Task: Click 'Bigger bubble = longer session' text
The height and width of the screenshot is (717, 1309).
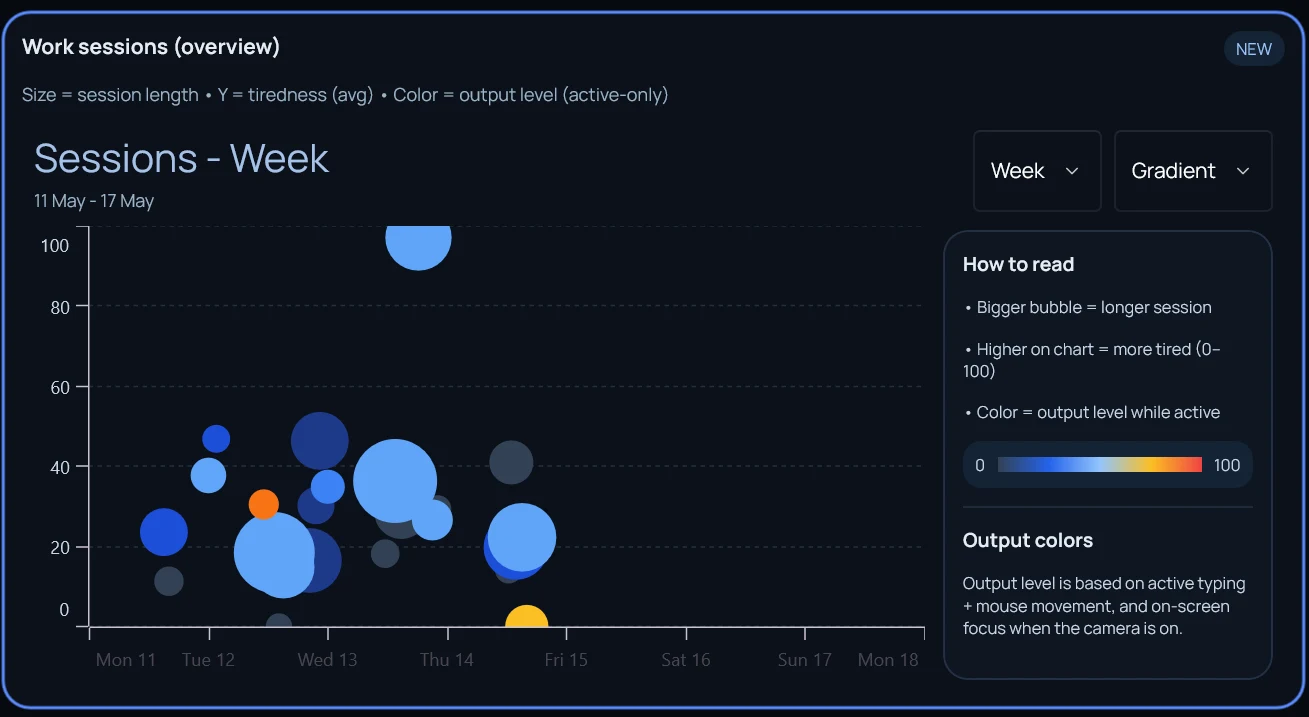Action: click(x=1094, y=308)
